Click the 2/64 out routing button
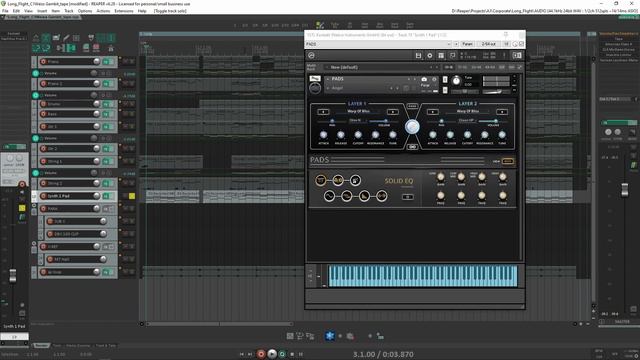The width and height of the screenshot is (640, 360). click(488, 44)
